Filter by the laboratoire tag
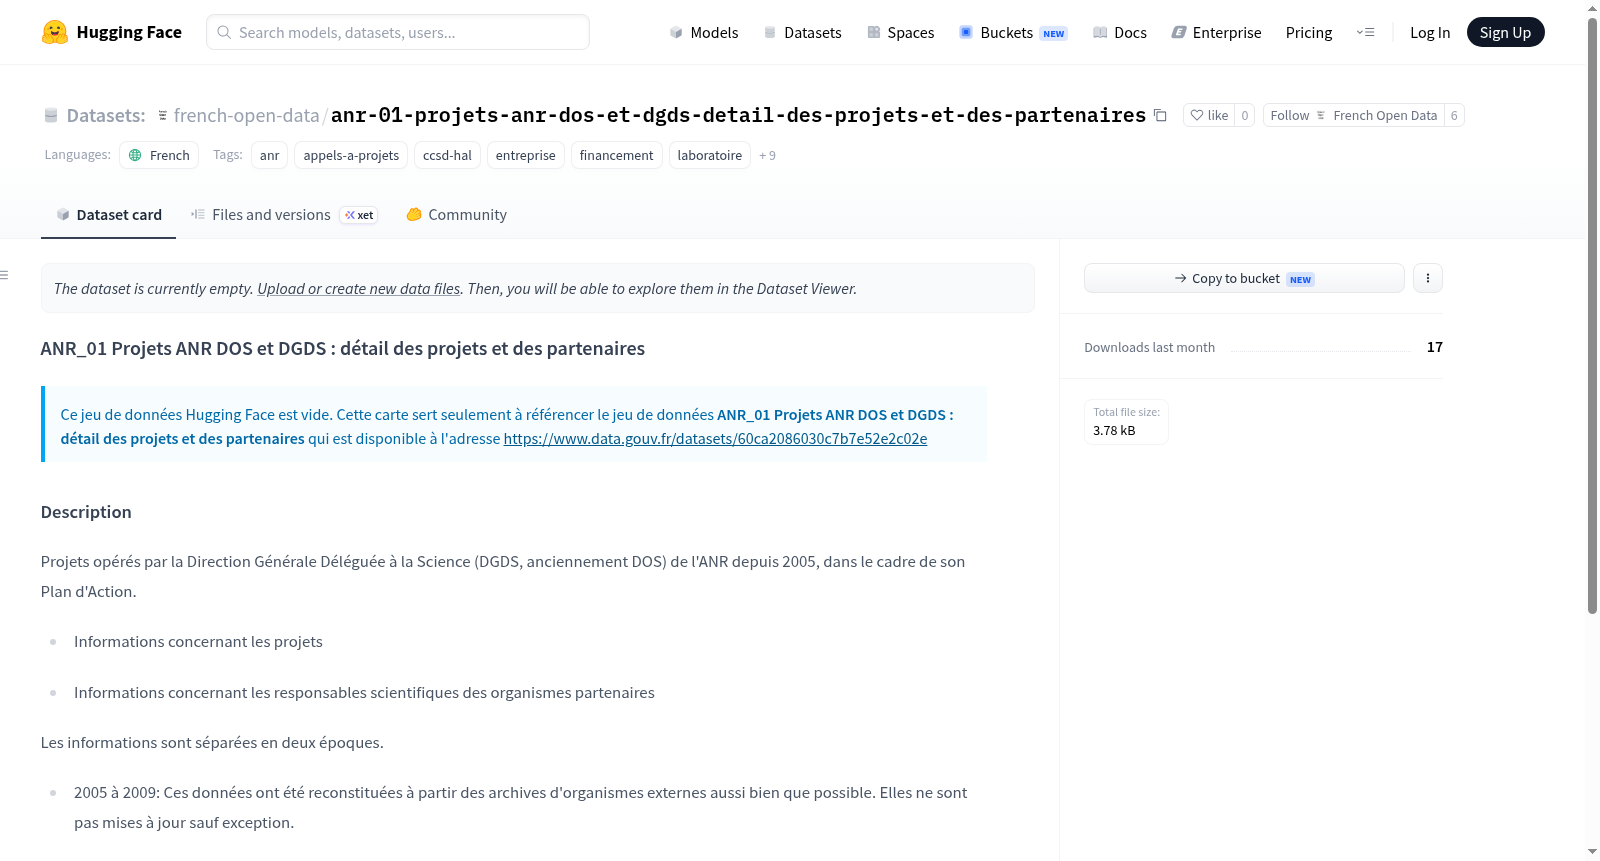Screen dimensions: 1600x861 coord(709,155)
